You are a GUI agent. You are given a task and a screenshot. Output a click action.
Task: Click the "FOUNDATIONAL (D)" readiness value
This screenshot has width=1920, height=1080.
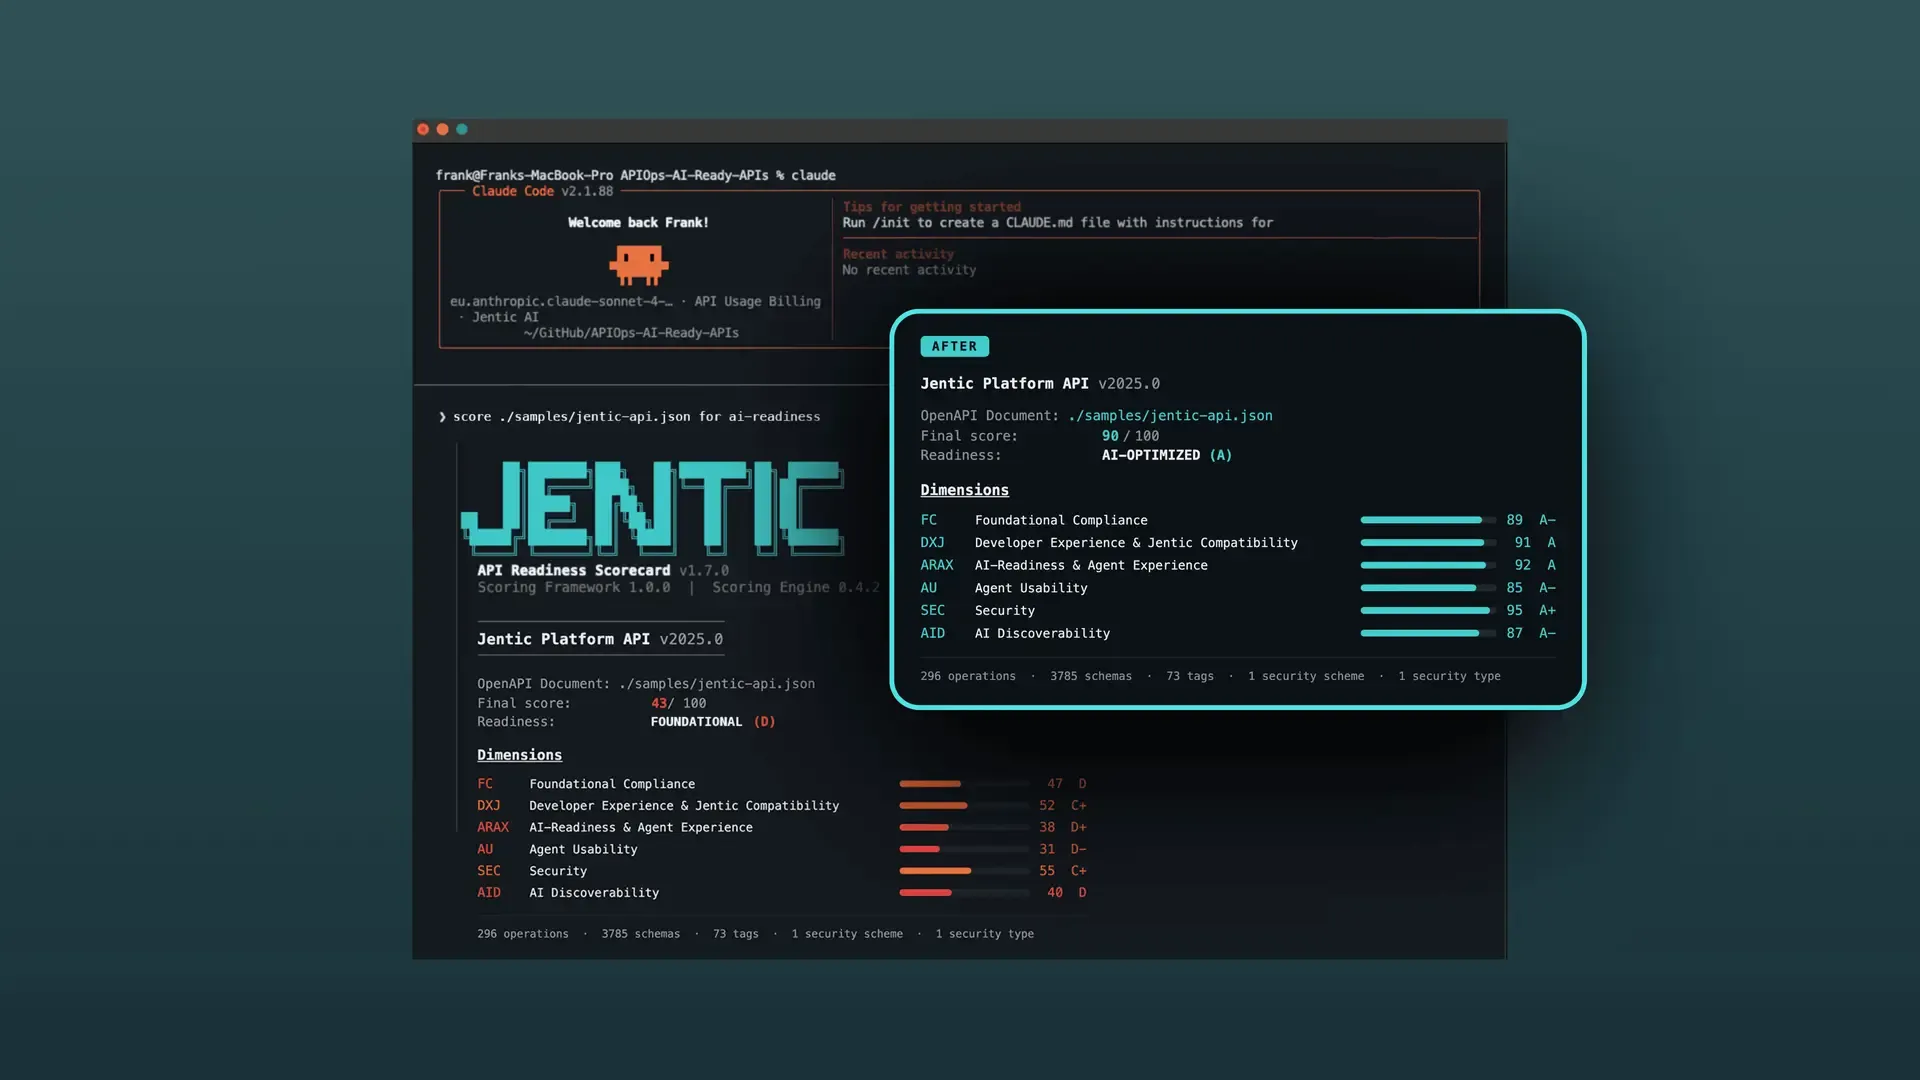pyautogui.click(x=713, y=722)
